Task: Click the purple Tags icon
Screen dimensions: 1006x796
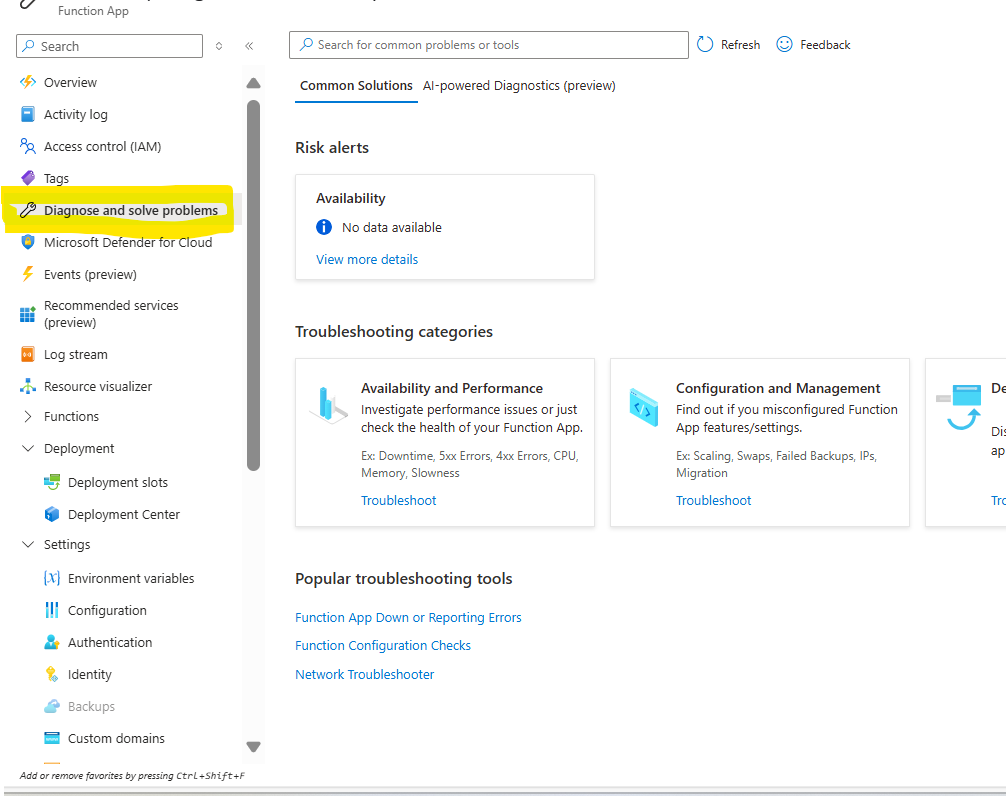Action: pos(28,178)
